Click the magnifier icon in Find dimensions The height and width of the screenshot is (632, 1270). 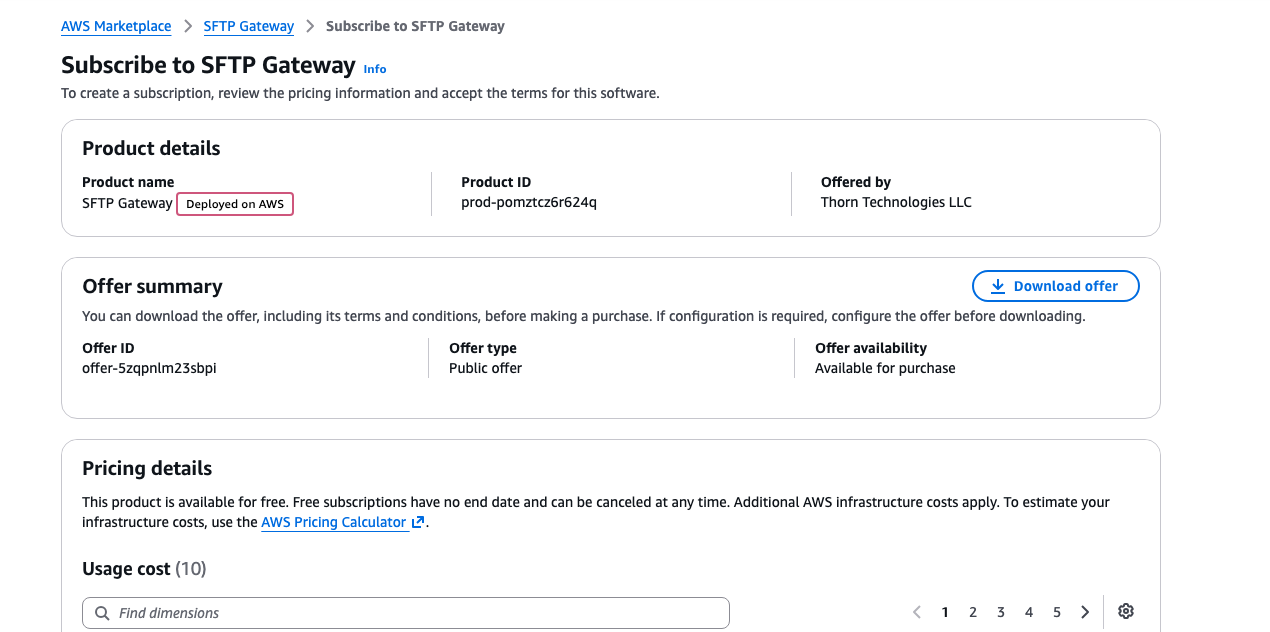102,613
